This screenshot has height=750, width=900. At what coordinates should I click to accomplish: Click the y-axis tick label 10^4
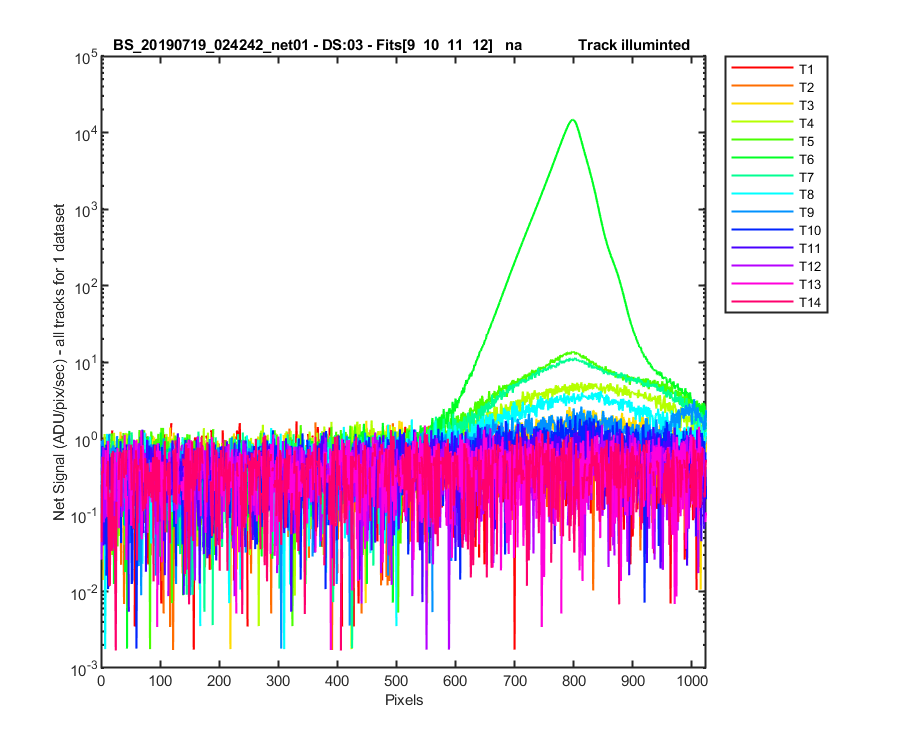coord(86,134)
